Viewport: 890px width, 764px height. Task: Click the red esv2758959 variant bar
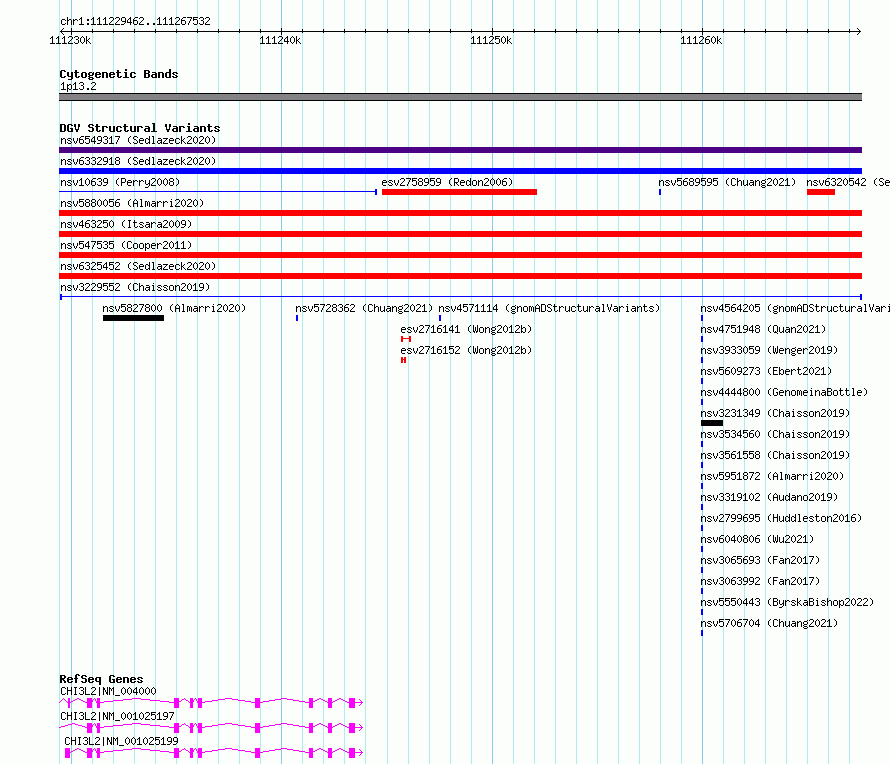point(459,192)
